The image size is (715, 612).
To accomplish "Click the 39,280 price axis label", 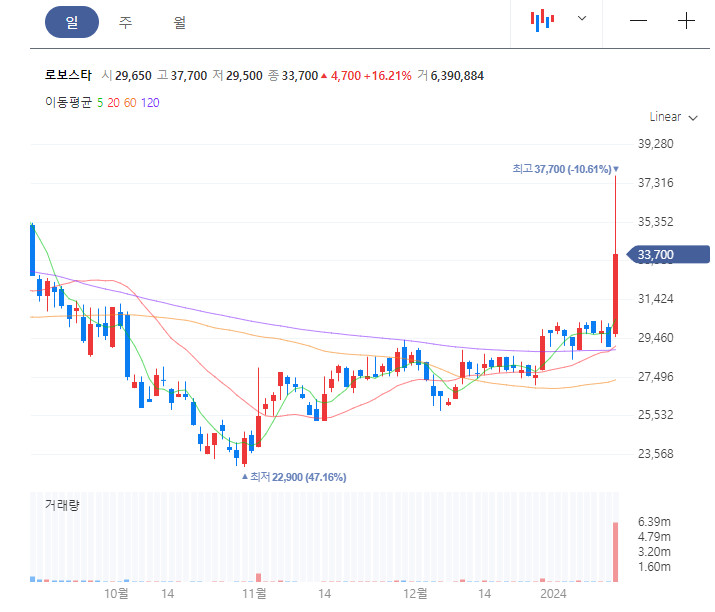I will point(656,144).
